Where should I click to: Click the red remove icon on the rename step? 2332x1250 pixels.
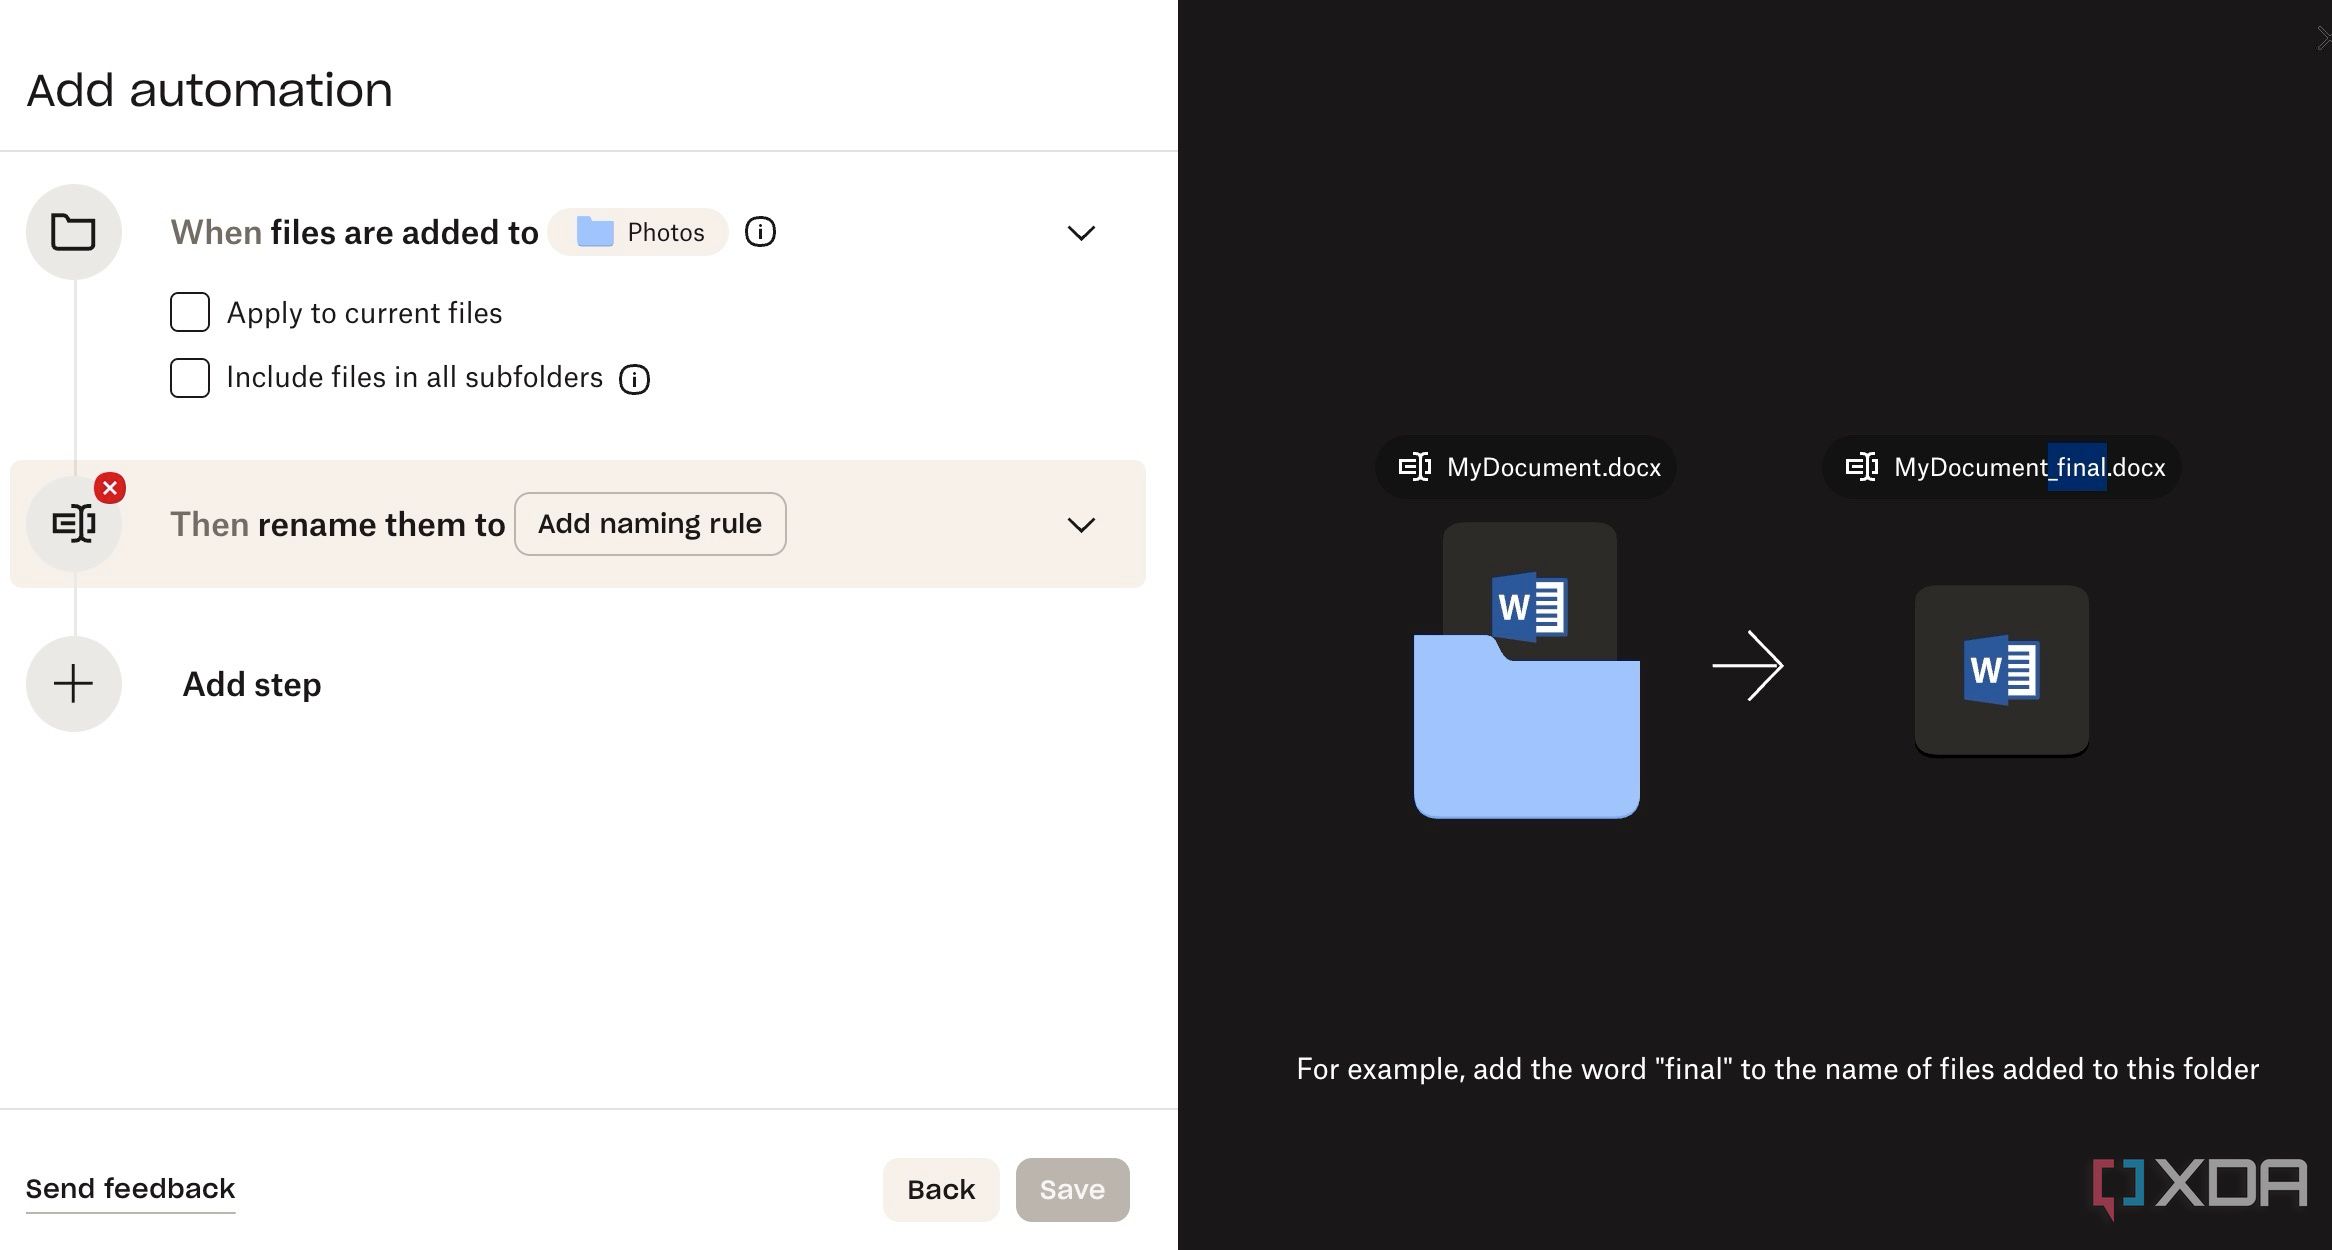tap(110, 488)
